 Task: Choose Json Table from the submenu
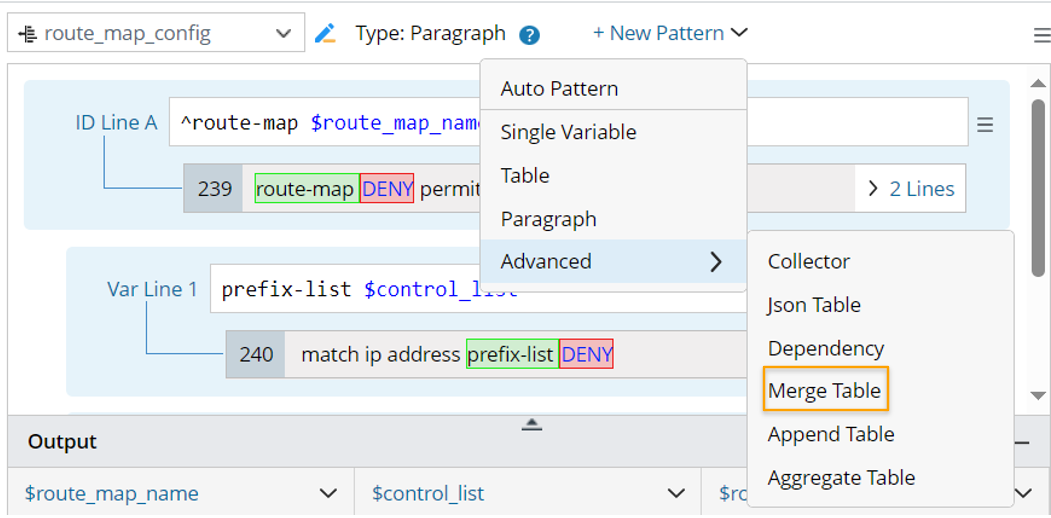click(x=814, y=305)
